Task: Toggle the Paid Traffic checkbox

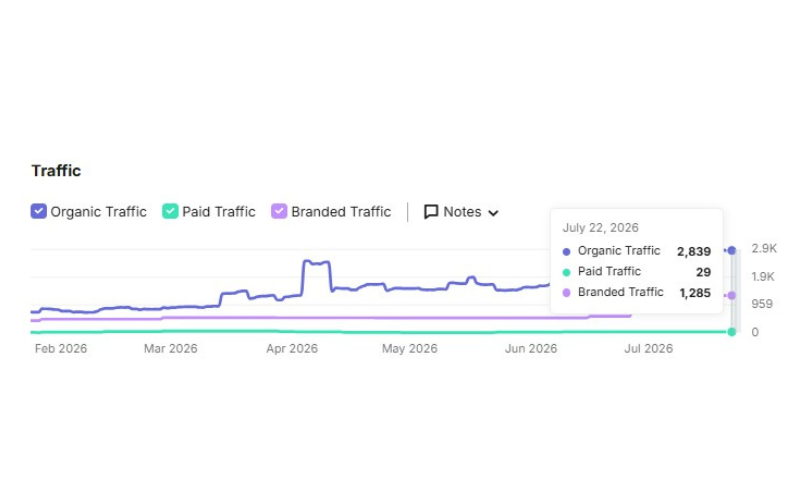Action: click(170, 211)
